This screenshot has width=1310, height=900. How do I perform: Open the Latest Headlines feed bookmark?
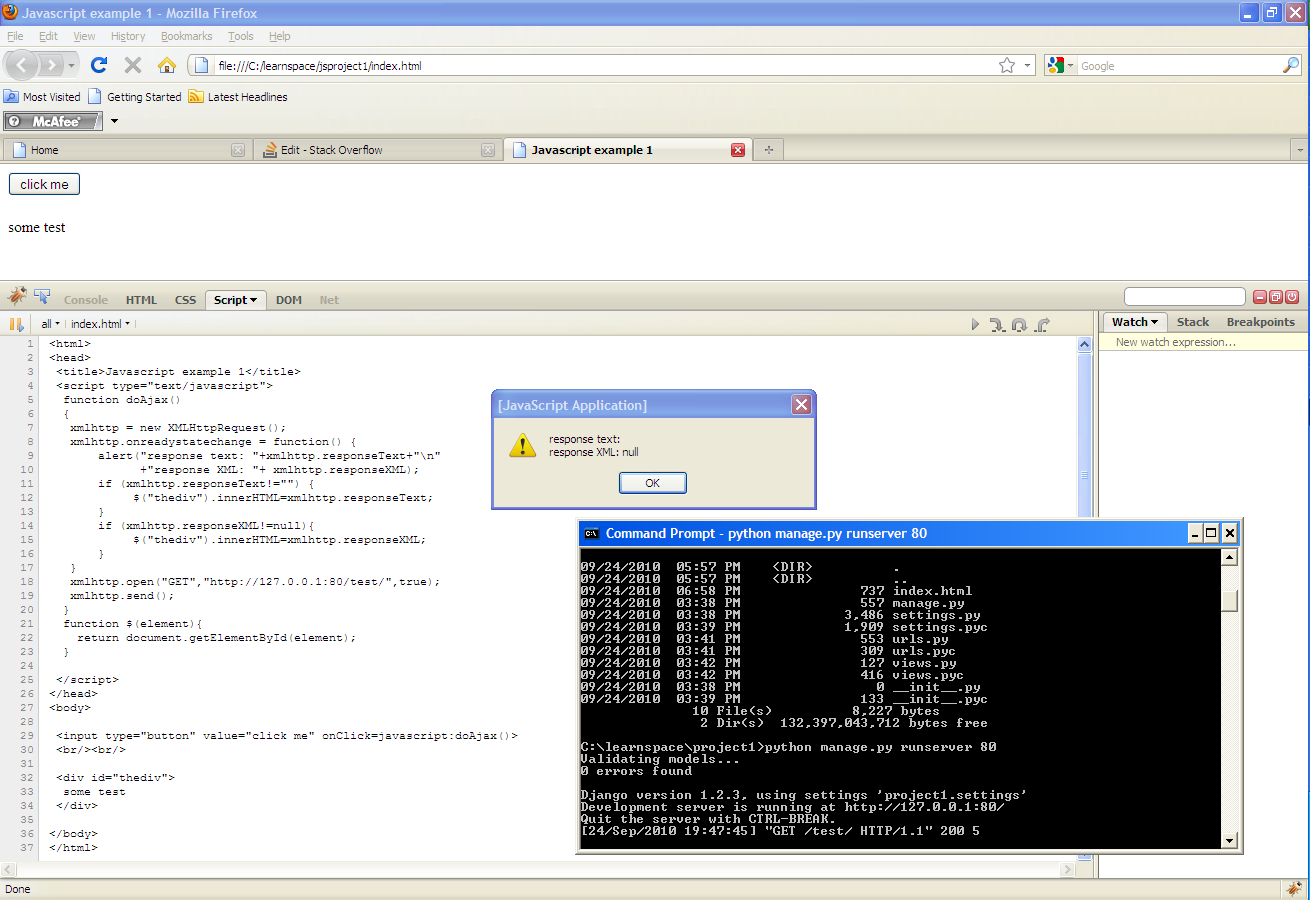238,97
